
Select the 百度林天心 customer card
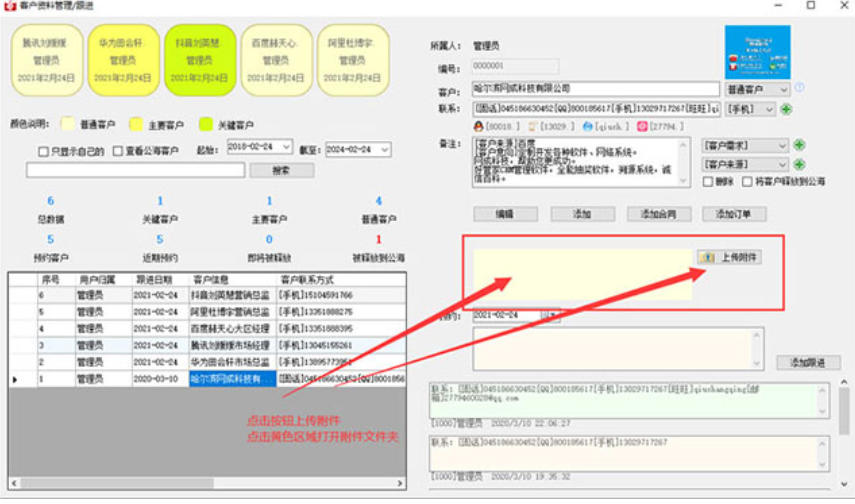click(x=276, y=60)
